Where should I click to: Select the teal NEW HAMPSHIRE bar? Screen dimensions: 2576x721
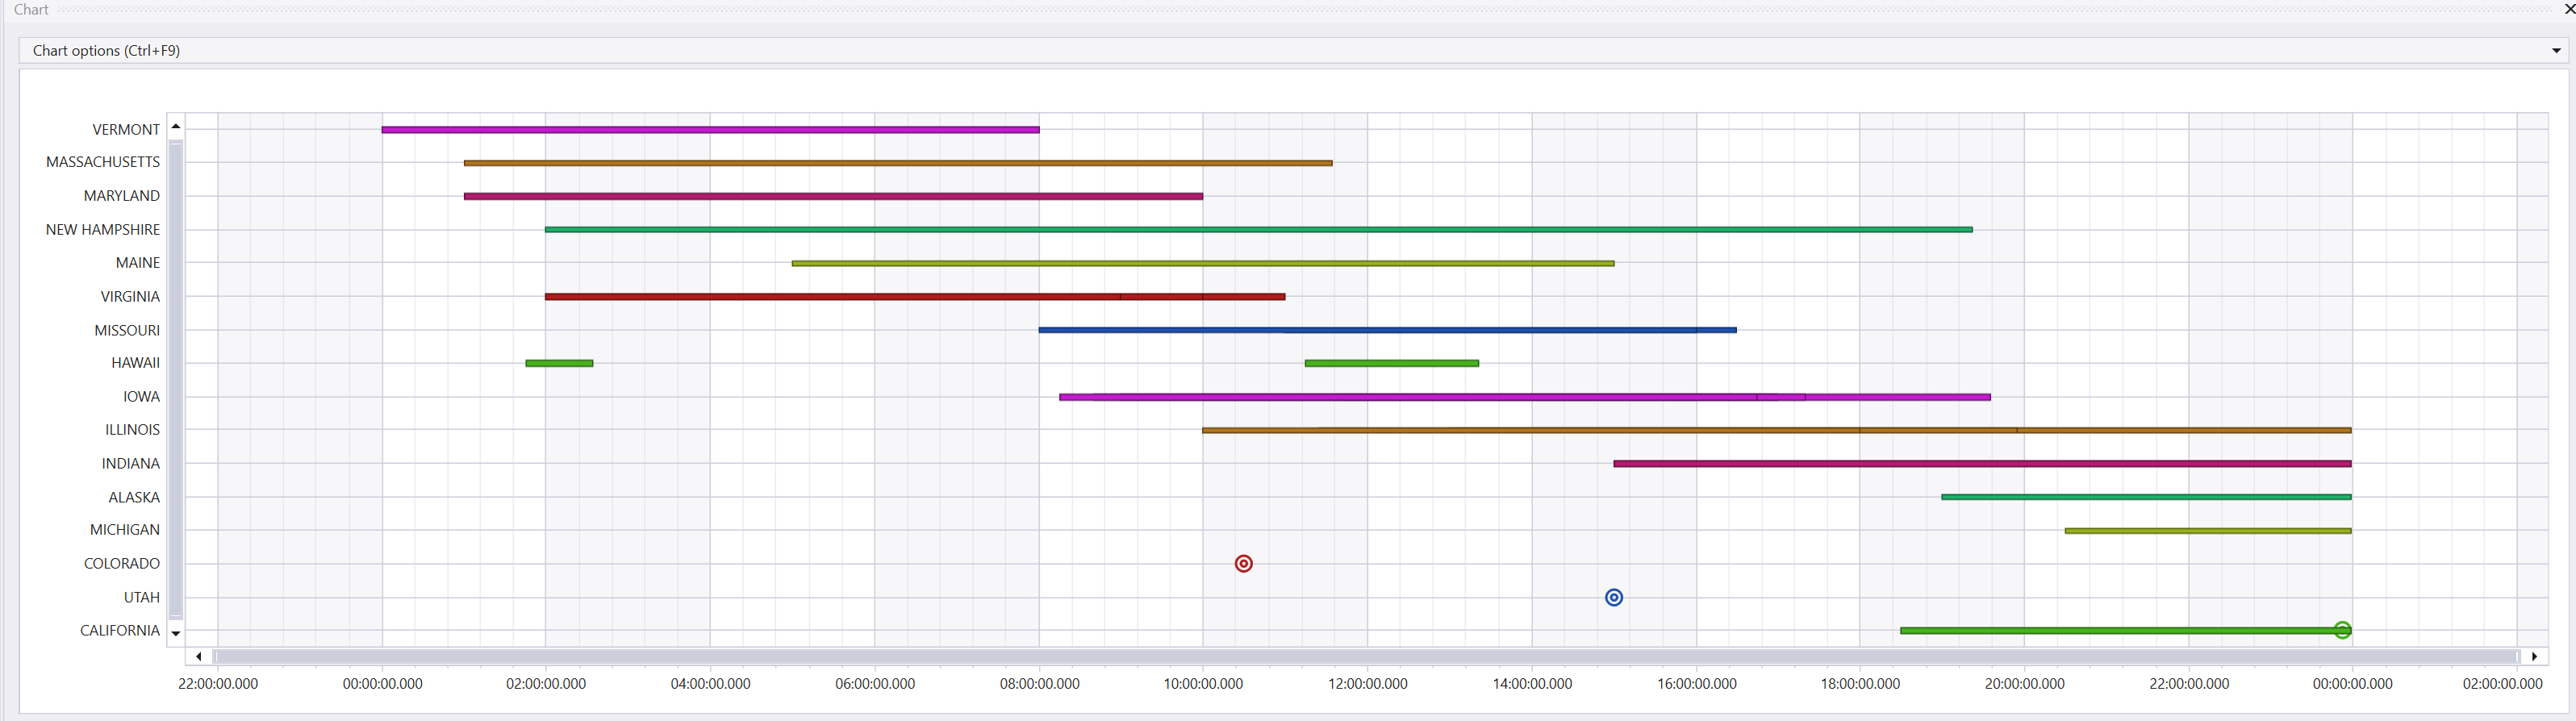tap(1258, 230)
